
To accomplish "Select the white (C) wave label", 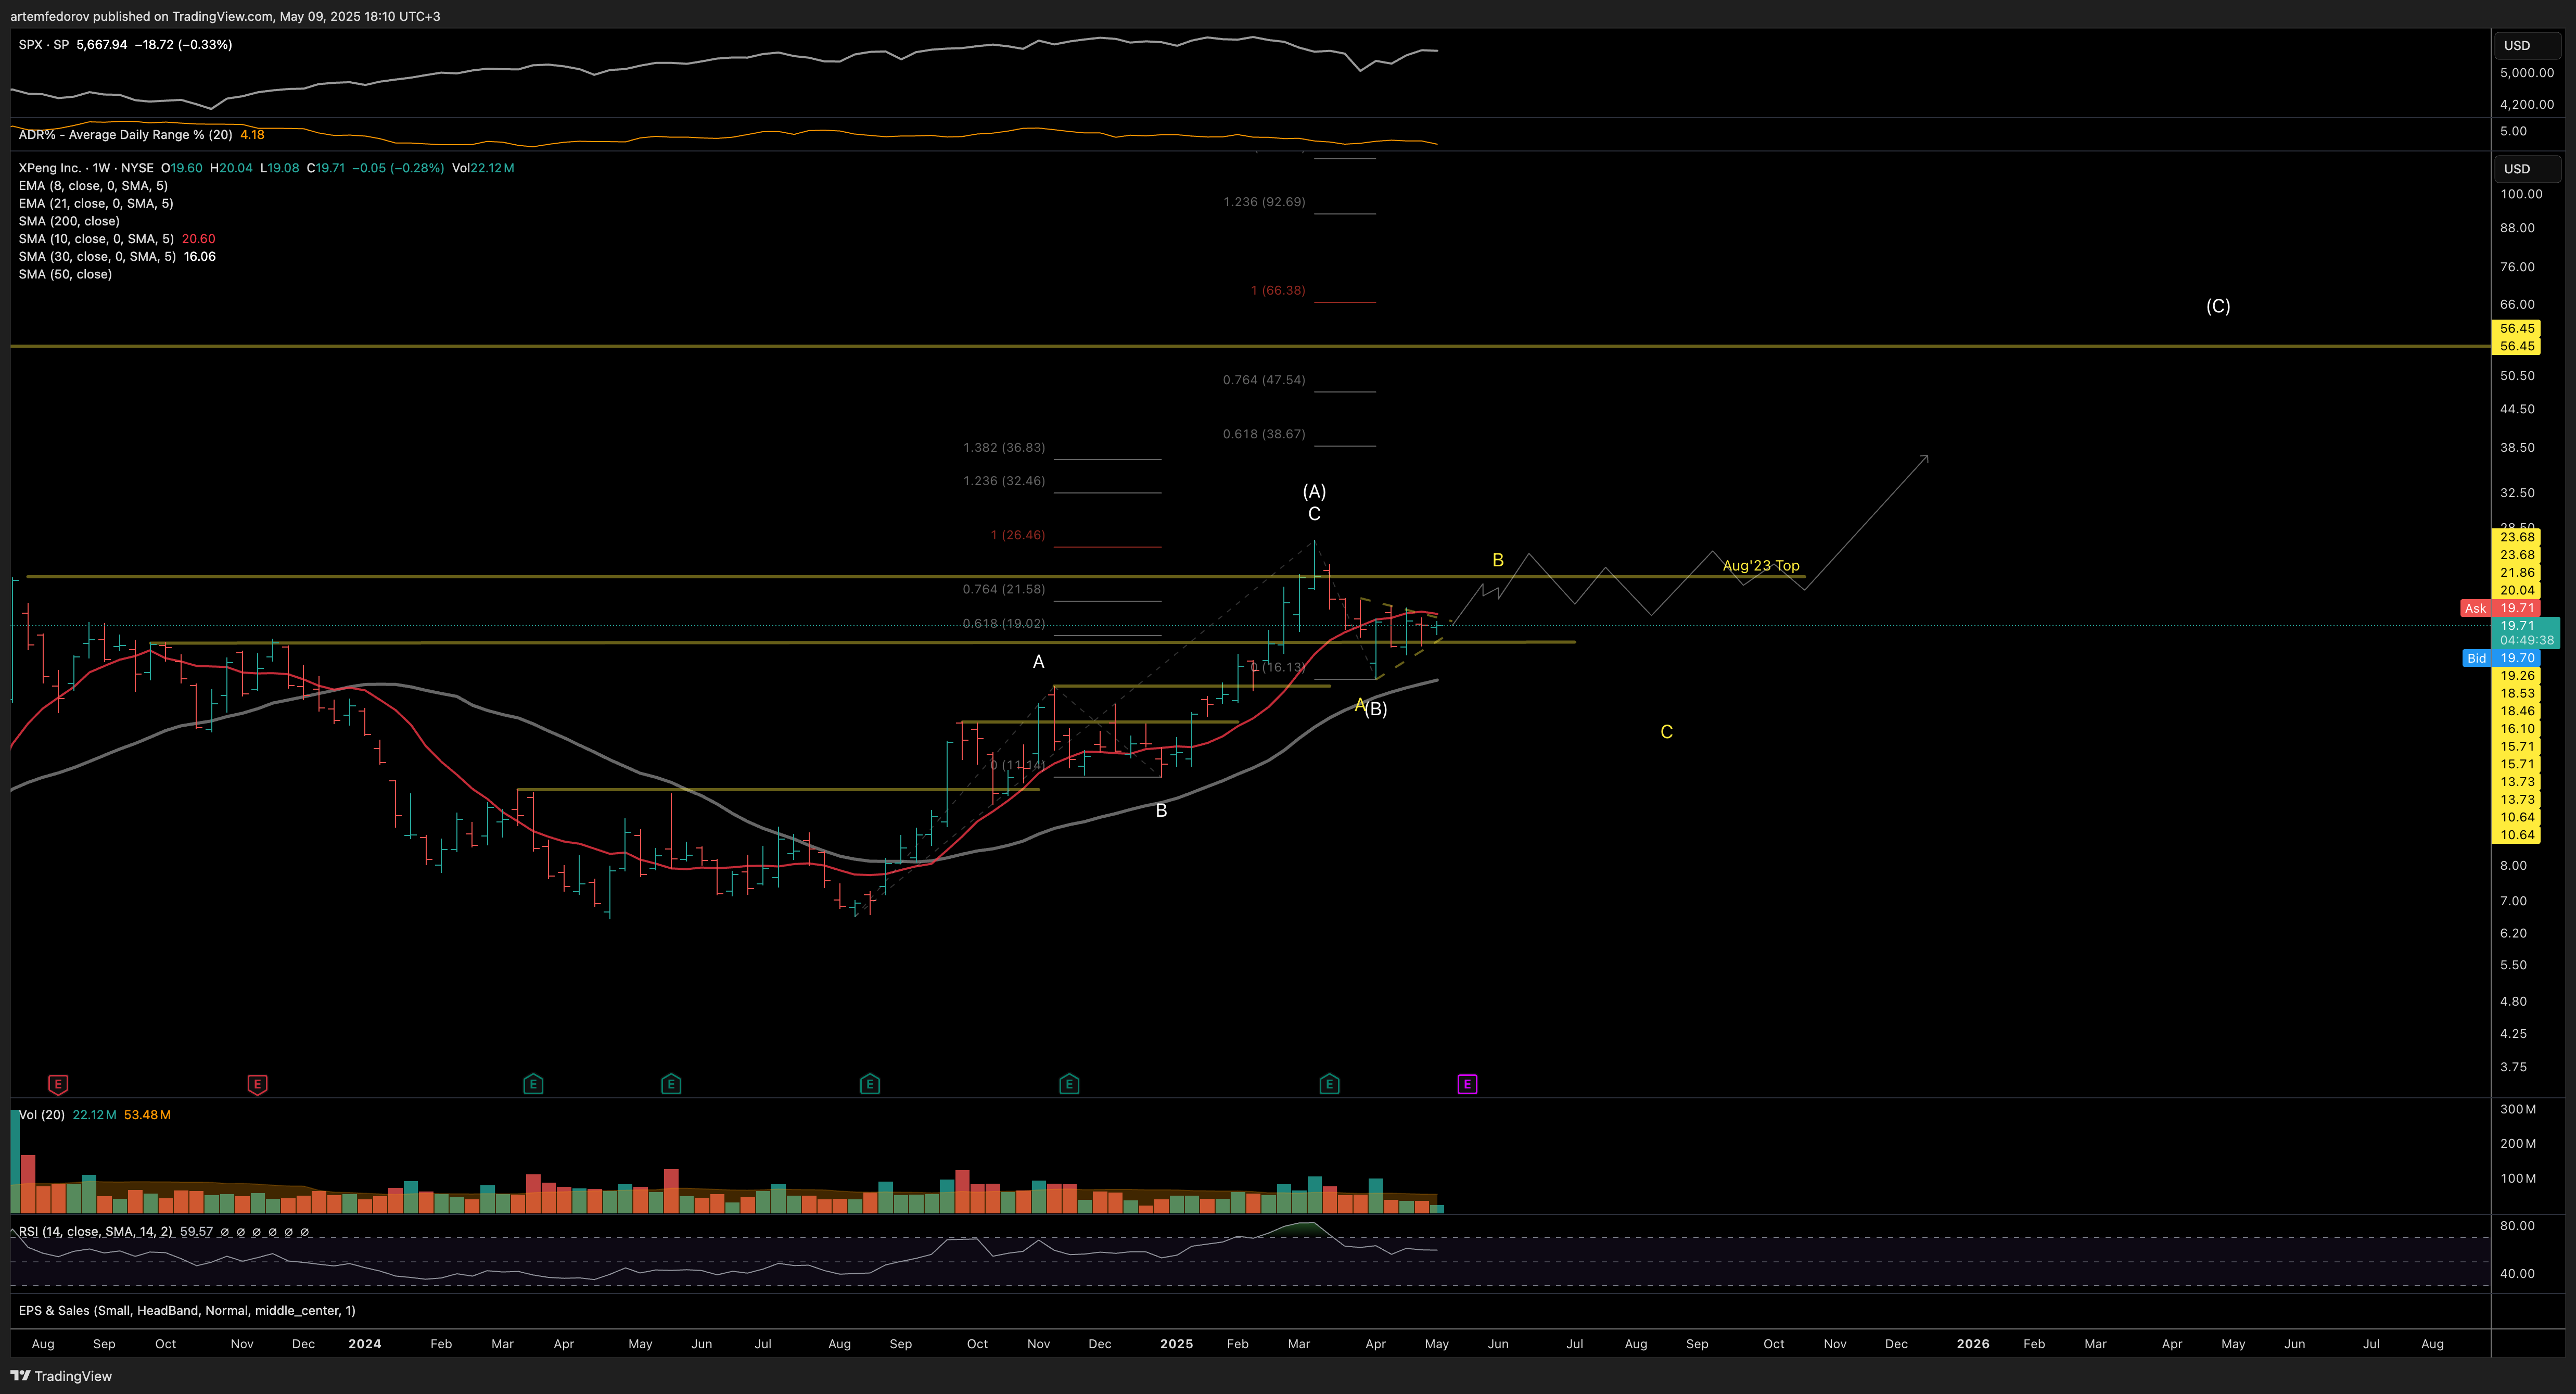I will tap(2218, 306).
